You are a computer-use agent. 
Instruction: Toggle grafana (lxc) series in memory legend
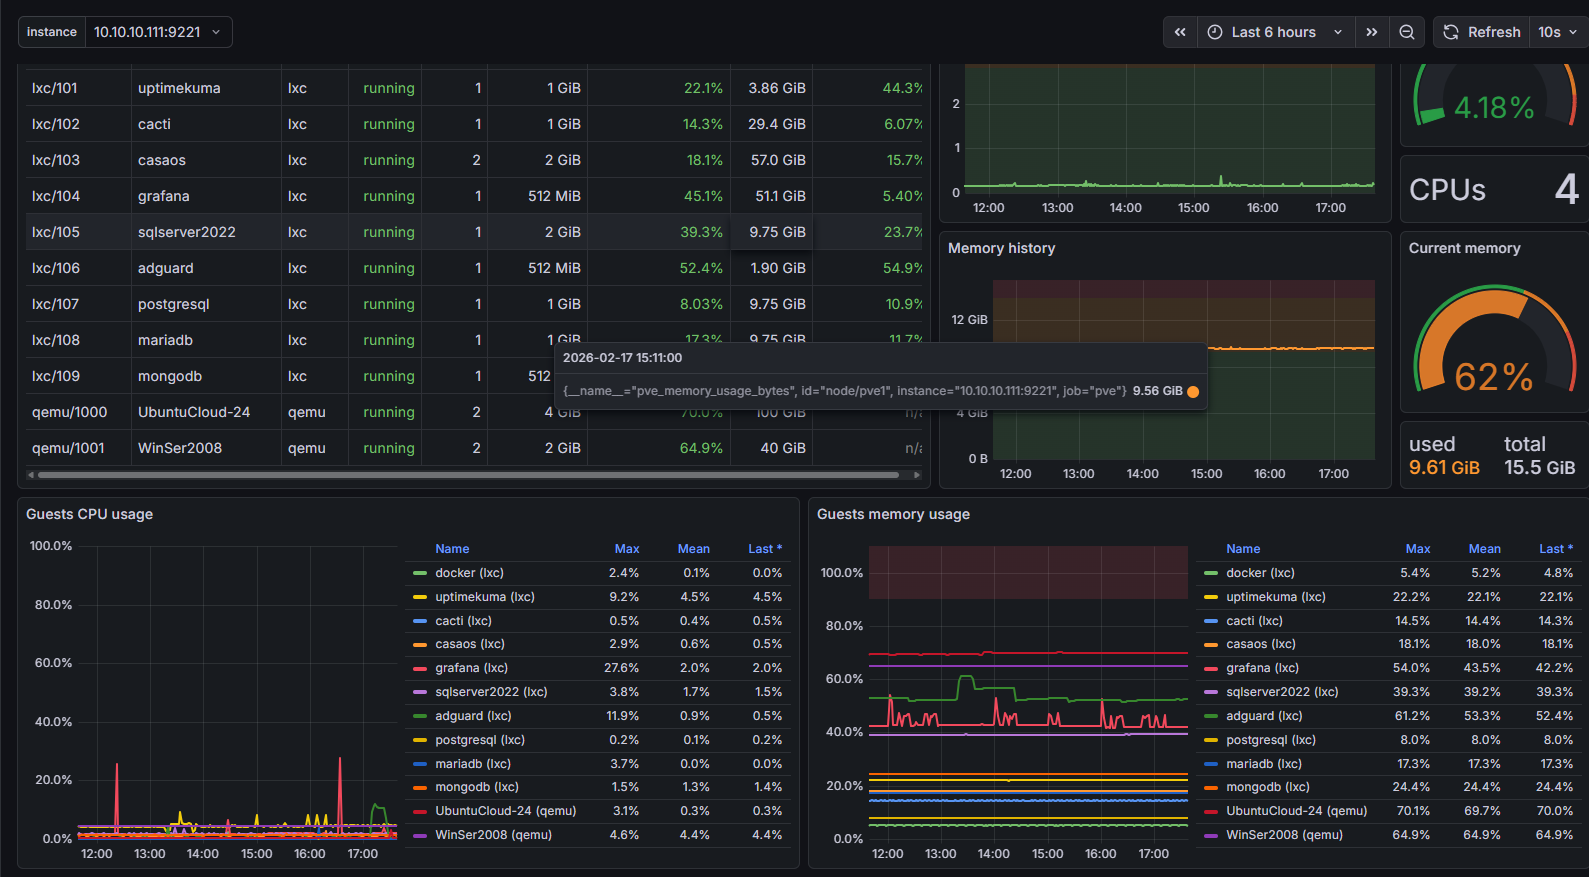[x=1262, y=668]
